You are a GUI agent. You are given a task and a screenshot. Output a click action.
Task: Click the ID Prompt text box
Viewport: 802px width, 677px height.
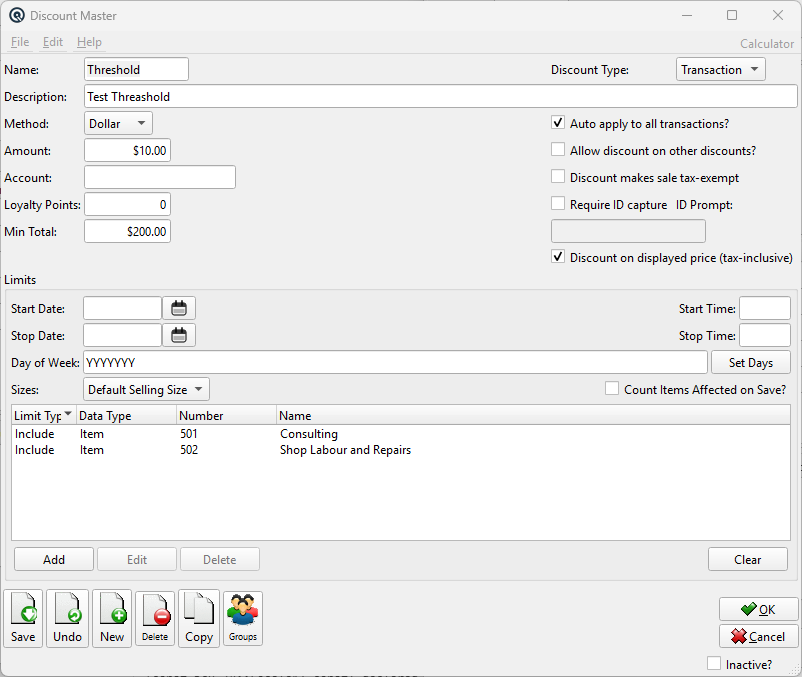click(x=628, y=231)
